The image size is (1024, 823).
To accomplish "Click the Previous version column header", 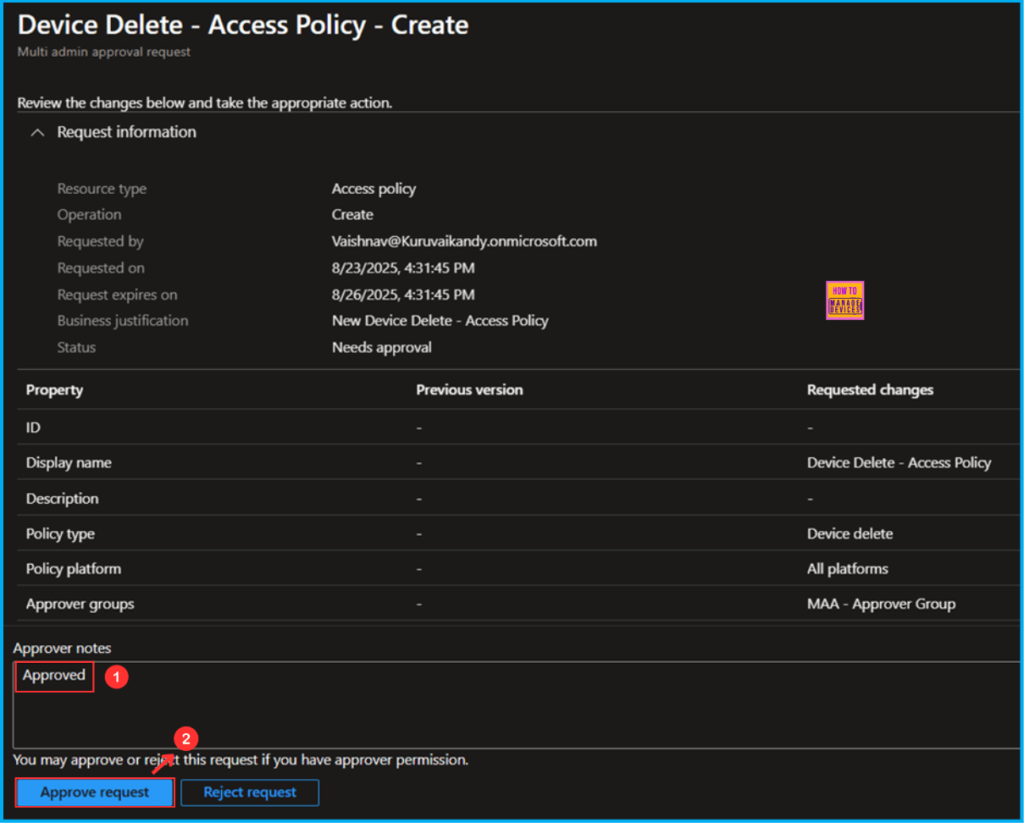I will (469, 389).
